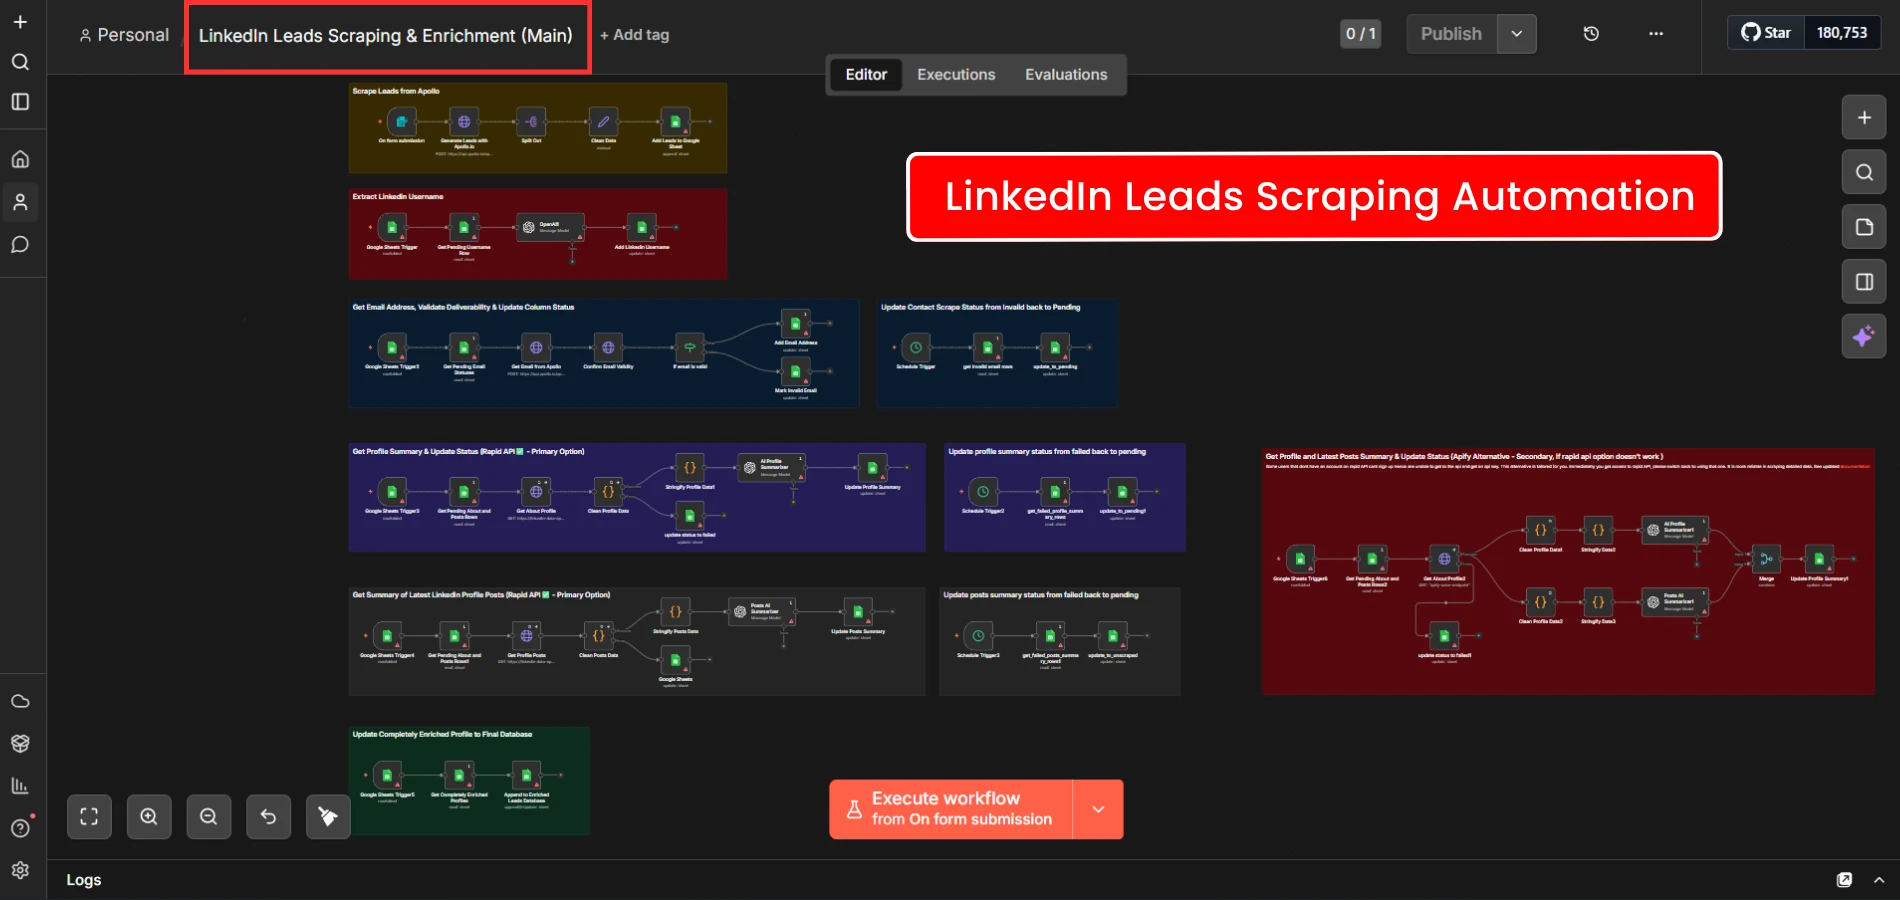1900x900 pixels.
Task: Open the AI assistant sparkle button
Action: 1864,336
